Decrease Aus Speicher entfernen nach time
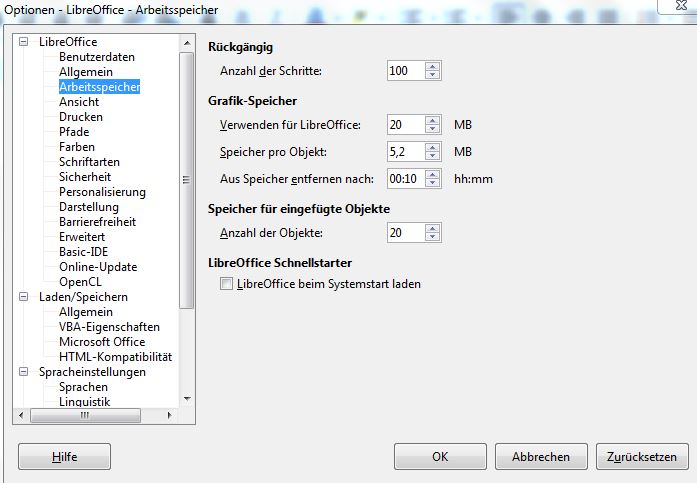The width and height of the screenshot is (697, 483). pos(433,184)
